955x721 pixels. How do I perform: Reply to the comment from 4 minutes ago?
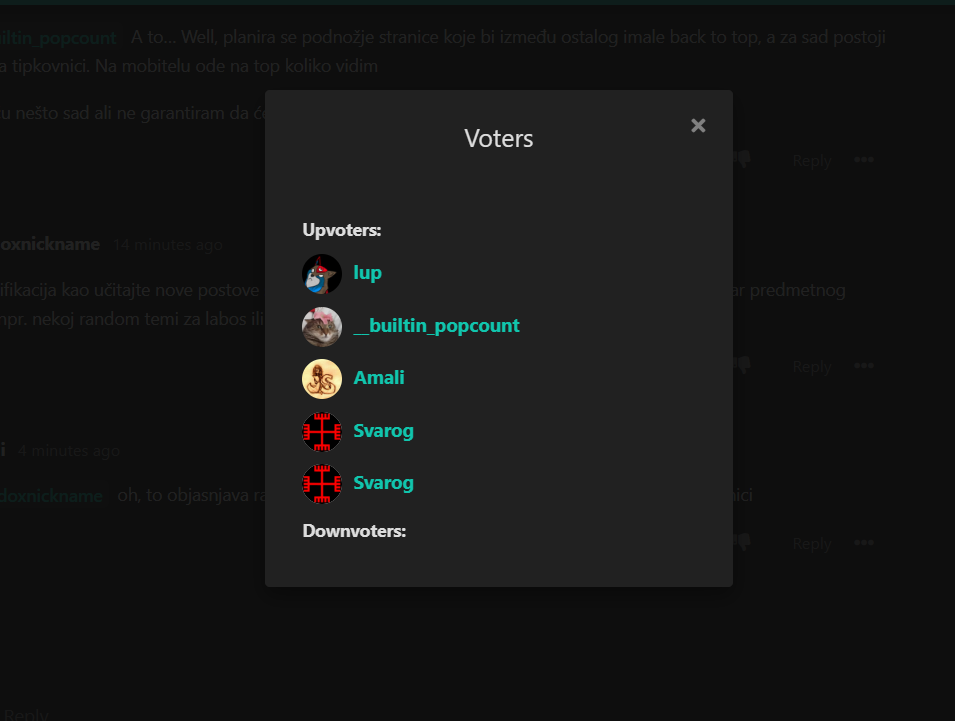click(812, 543)
